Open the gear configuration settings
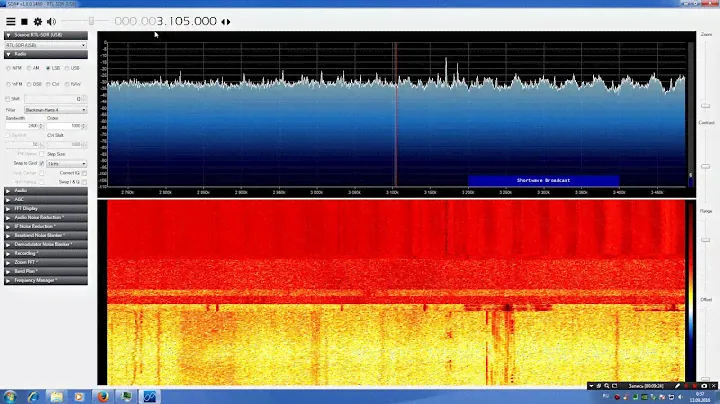 coord(38,21)
